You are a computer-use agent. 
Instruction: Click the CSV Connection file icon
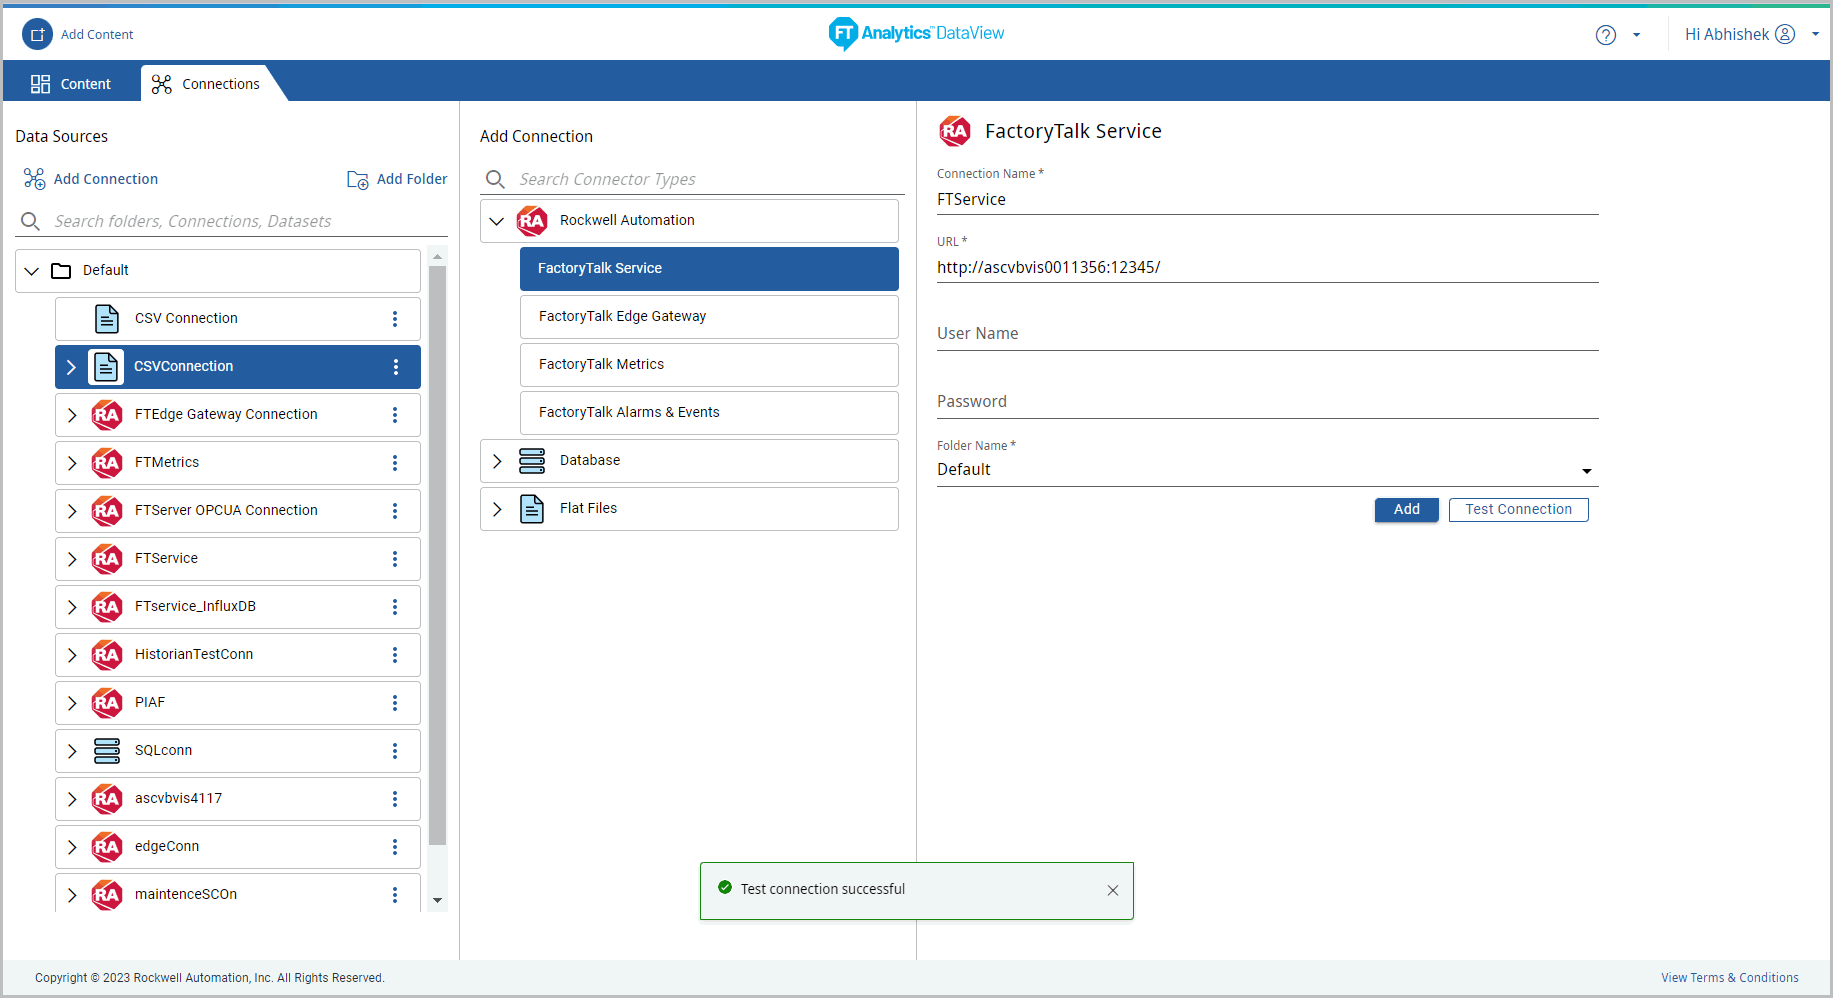[107, 318]
